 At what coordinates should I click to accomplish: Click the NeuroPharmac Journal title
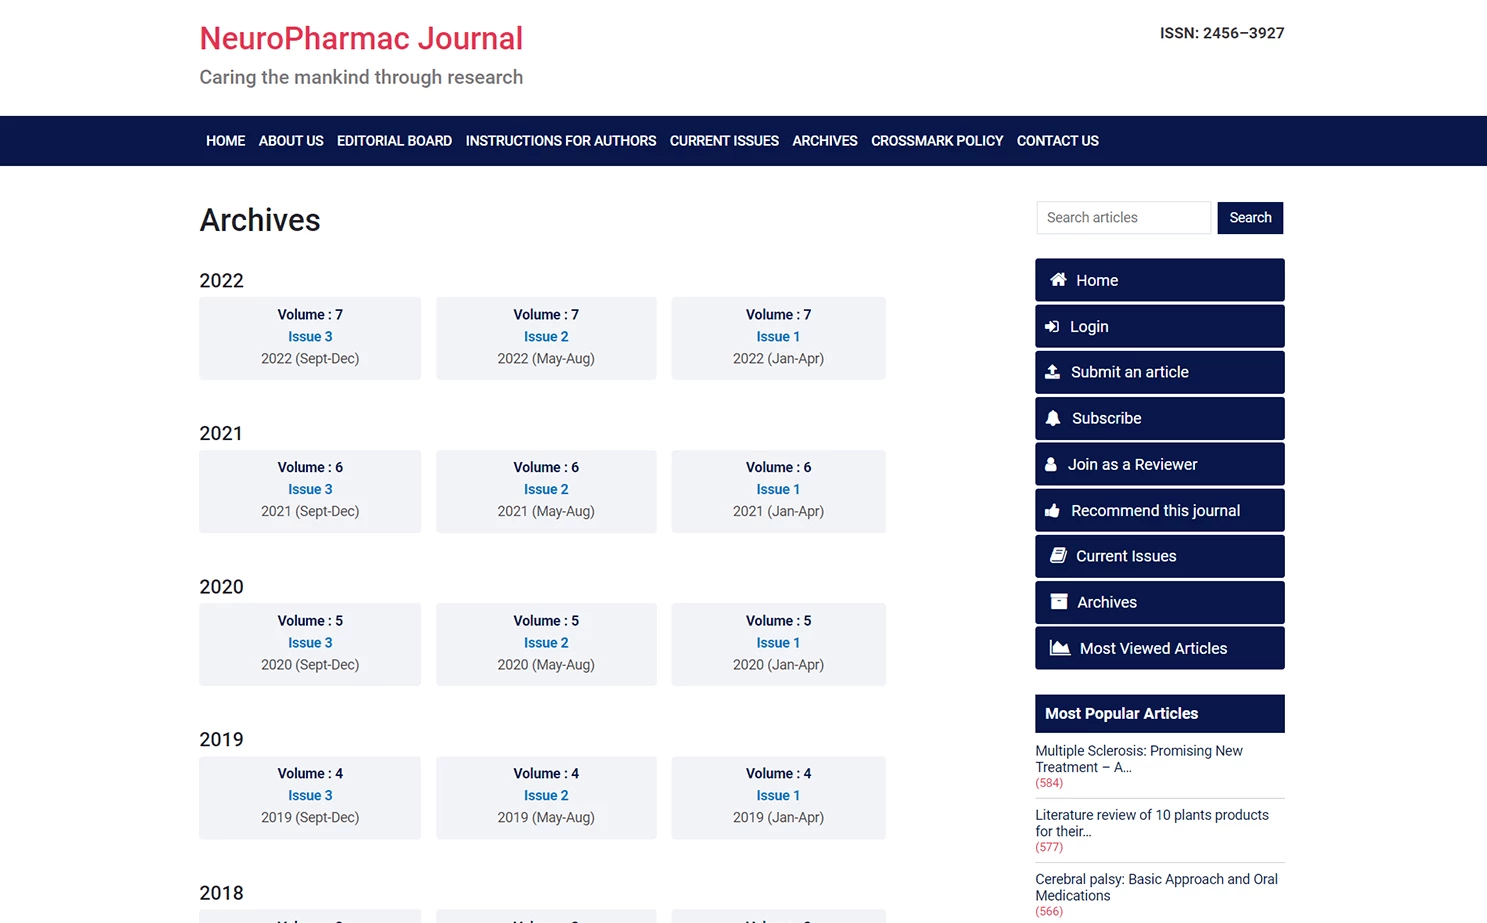coord(361,38)
